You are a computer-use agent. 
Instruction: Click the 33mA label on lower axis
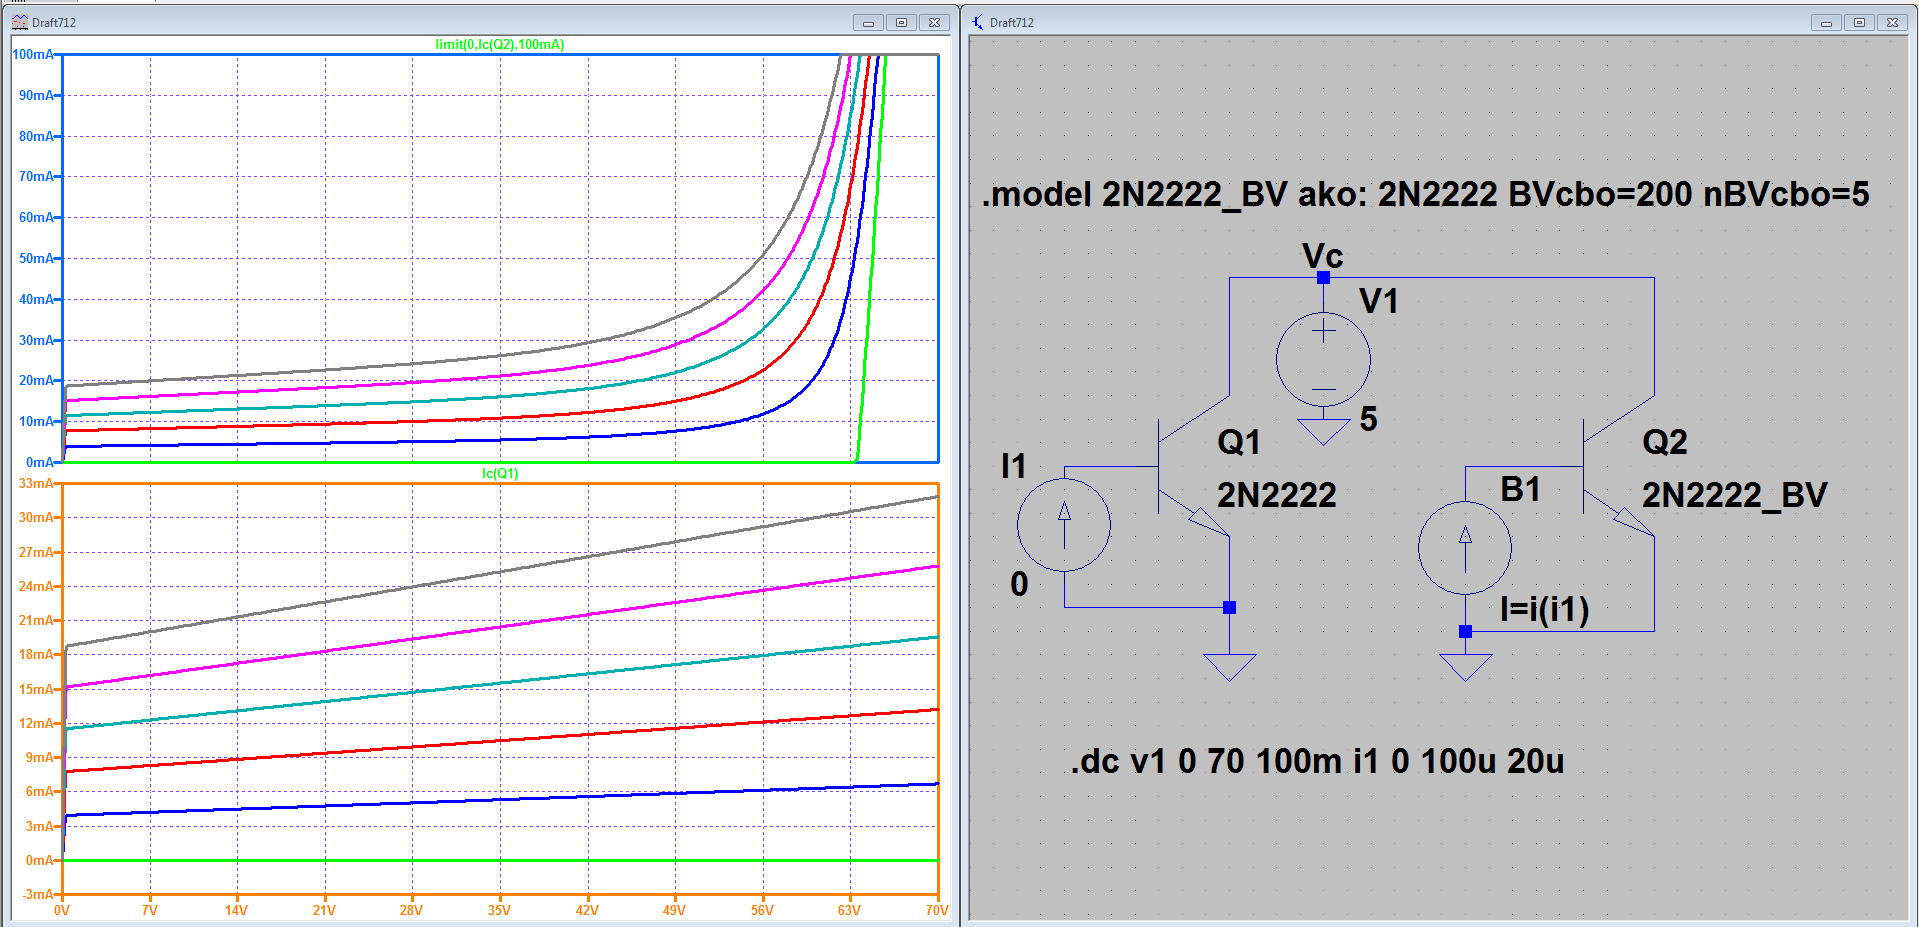36,483
